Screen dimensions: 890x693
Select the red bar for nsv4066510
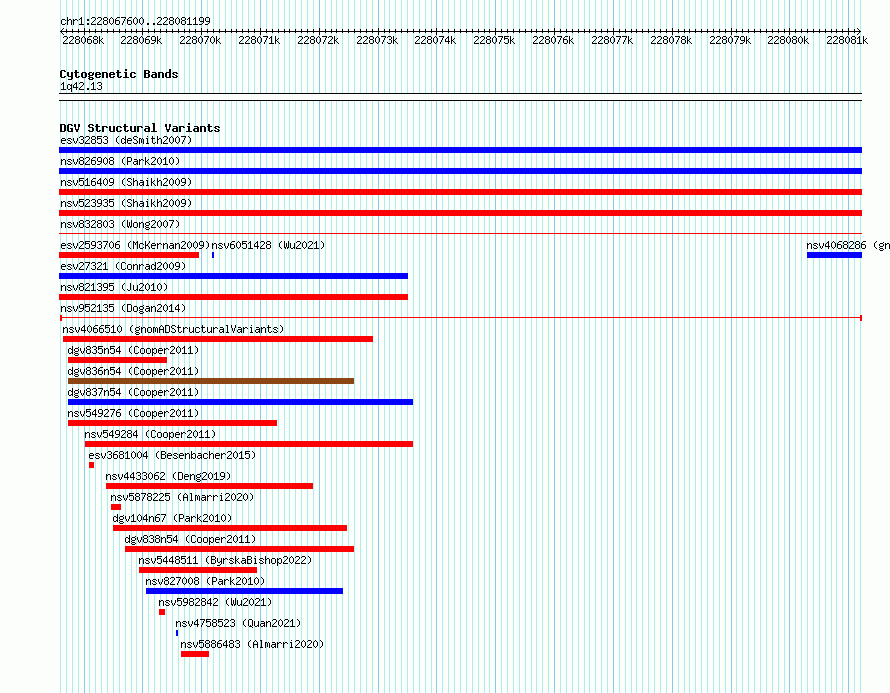point(218,339)
